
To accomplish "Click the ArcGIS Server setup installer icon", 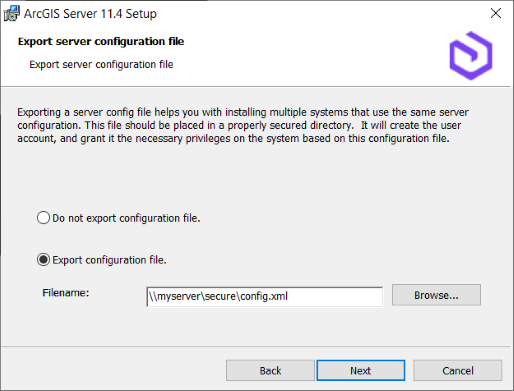I will [11, 14].
